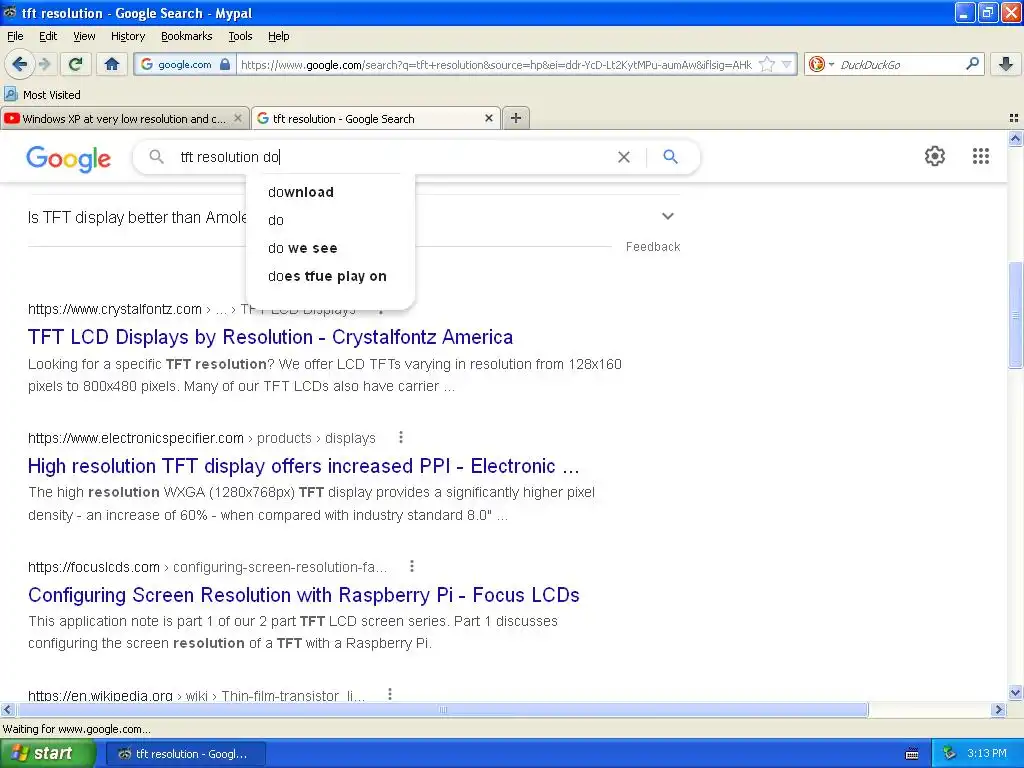Image resolution: width=1024 pixels, height=768 pixels.
Task: Click the horizontal scrollbar left arrow
Action: tap(7, 709)
